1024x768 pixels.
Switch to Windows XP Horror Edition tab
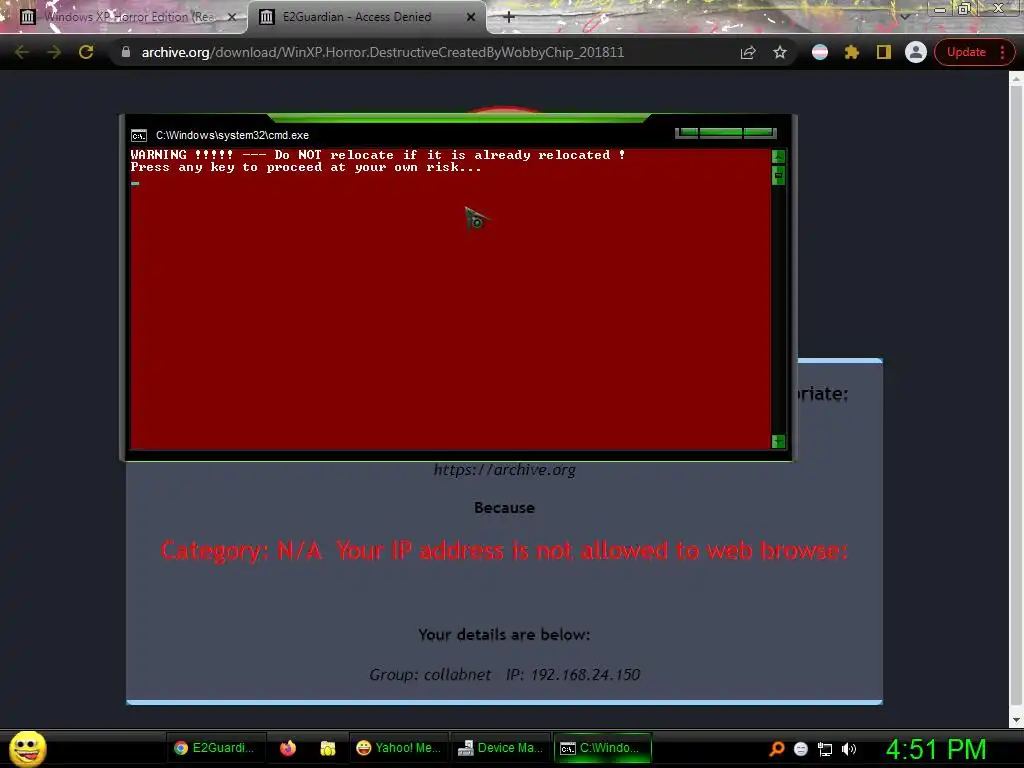pyautogui.click(x=124, y=17)
